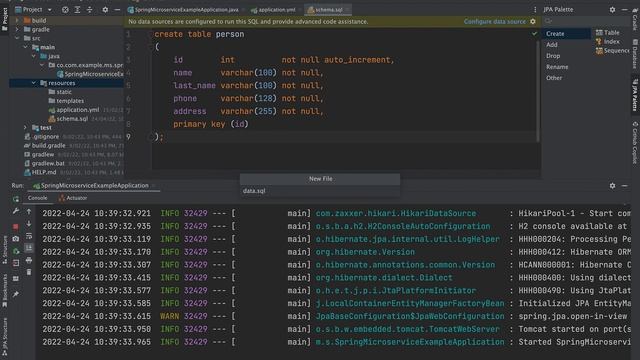Click the print icon in console toolbar
The width and height of the screenshot is (640, 360).
pos(29,260)
